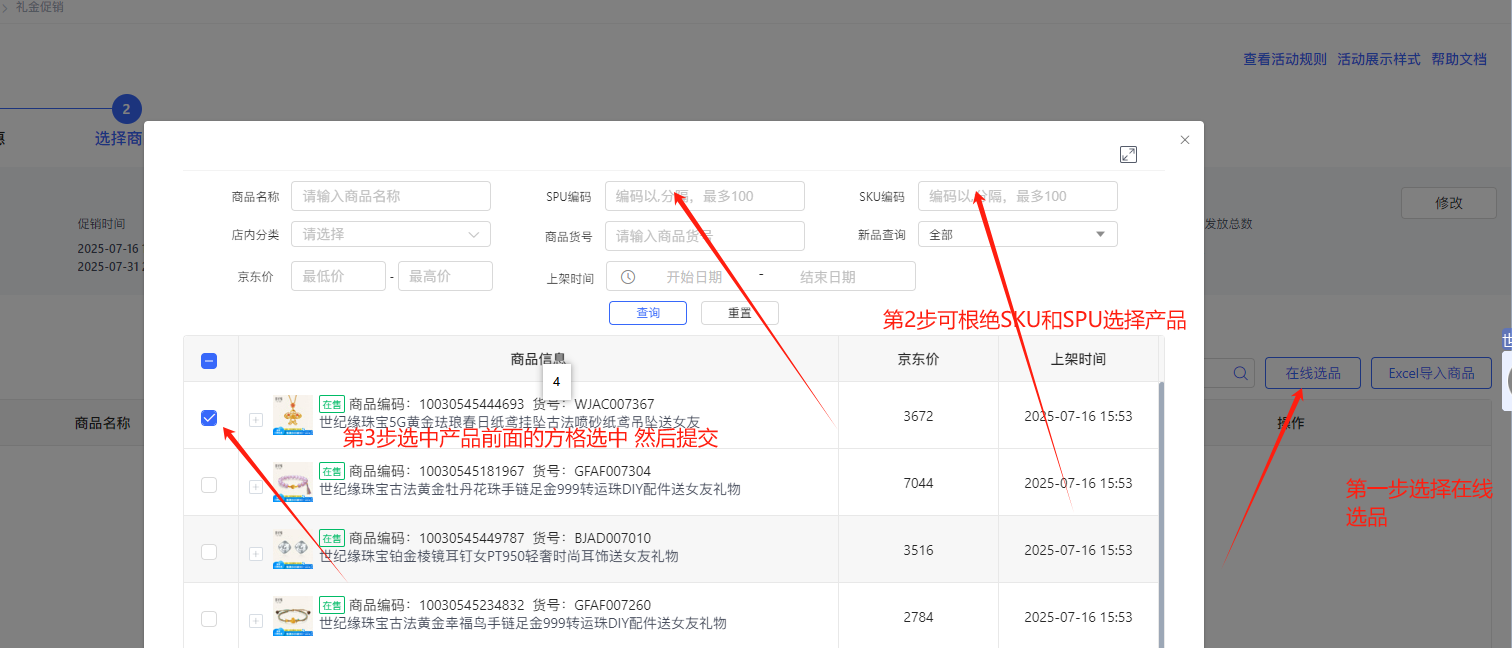Expand the plus icon of second product row
Screen dimensions: 1512x648
point(256,487)
